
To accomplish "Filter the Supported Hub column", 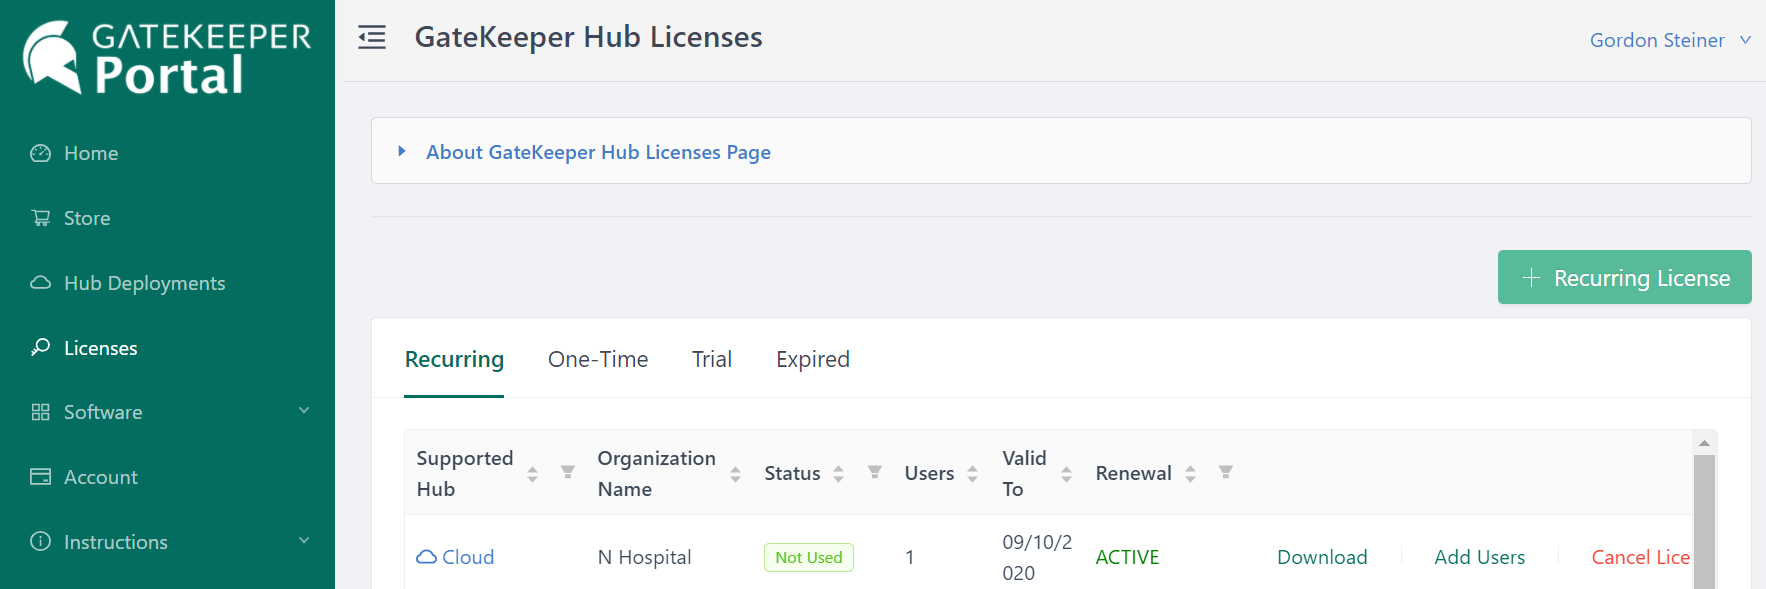I will [567, 472].
